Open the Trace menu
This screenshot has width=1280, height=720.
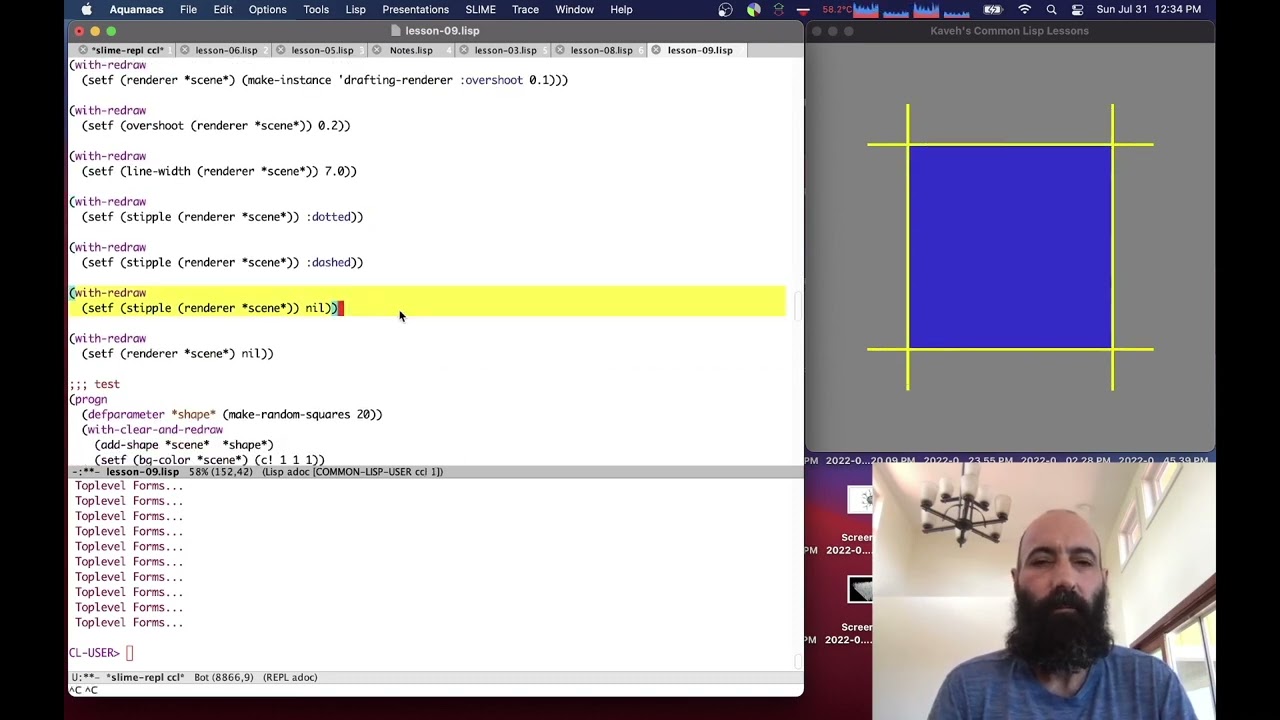point(525,9)
